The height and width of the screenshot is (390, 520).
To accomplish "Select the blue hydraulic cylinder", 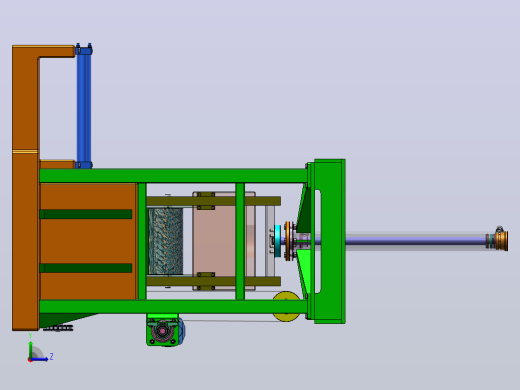I will coord(84,106).
